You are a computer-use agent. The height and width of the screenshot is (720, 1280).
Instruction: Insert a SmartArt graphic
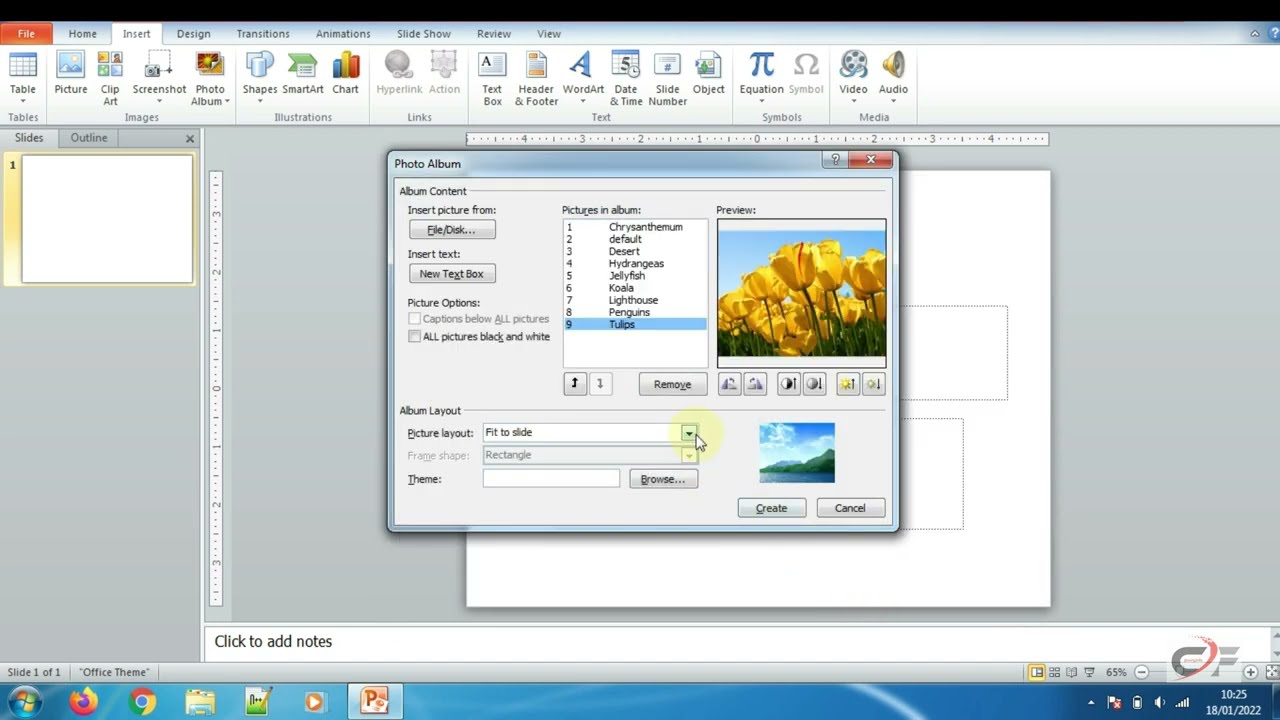[x=303, y=75]
